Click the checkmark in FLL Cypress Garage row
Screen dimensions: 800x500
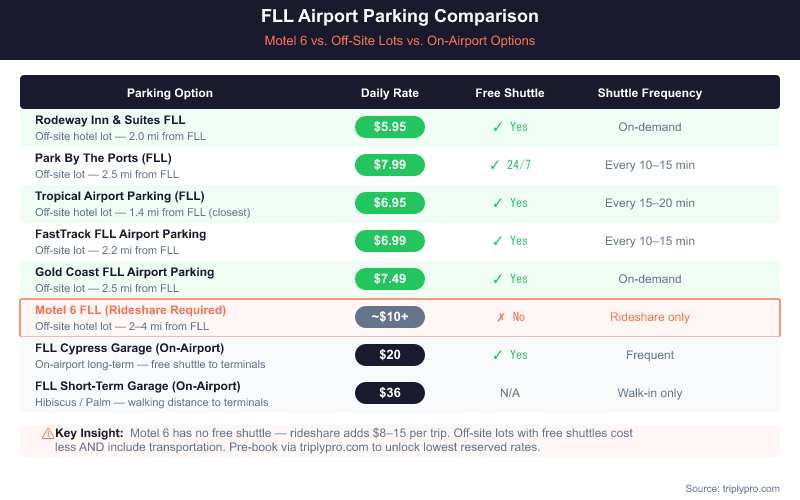(497, 355)
